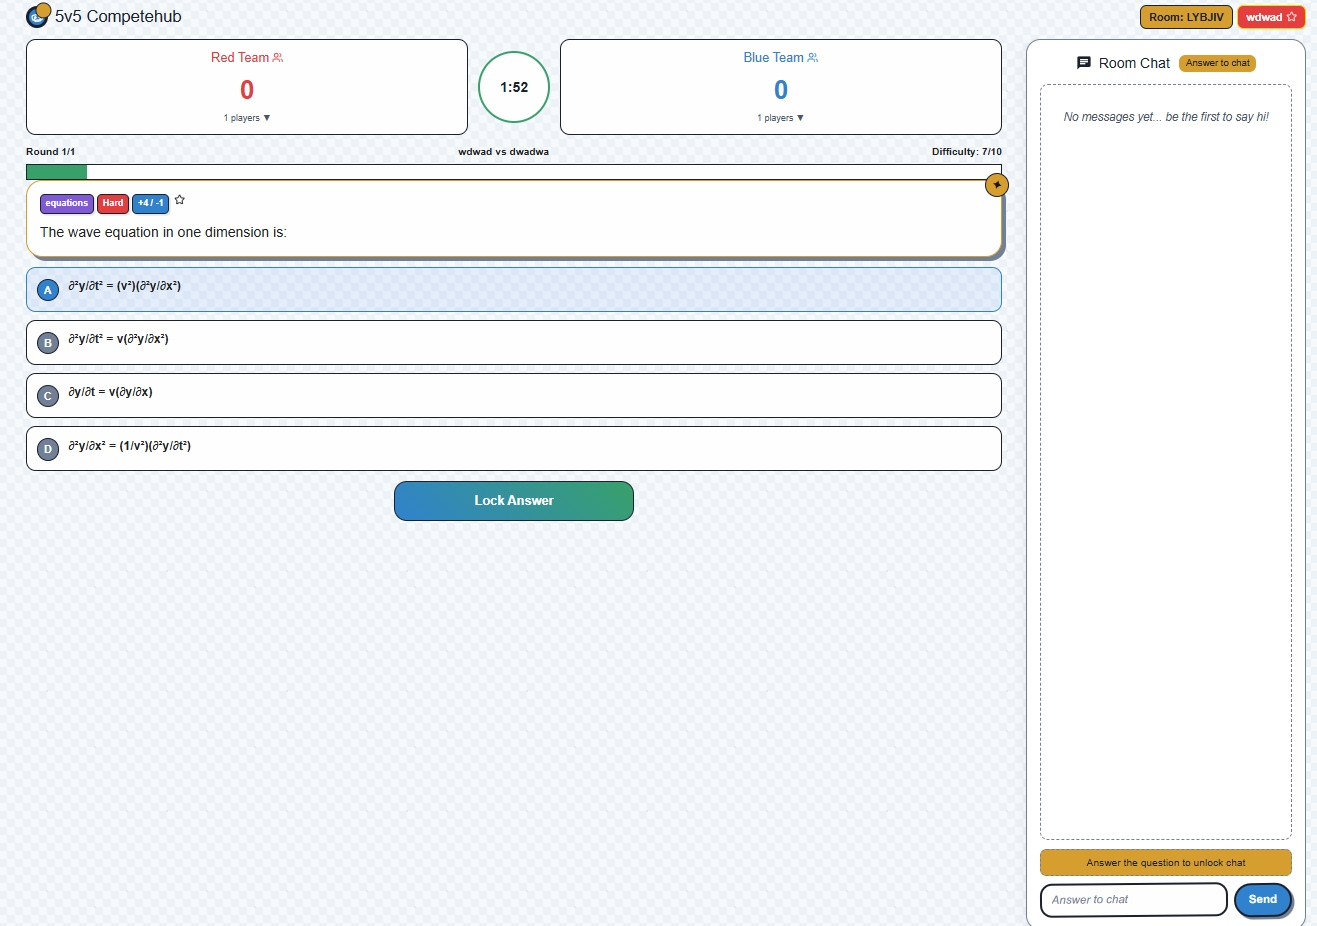Open the equations tag filter
Screen dimensions: 1317x926
[x=66, y=203]
